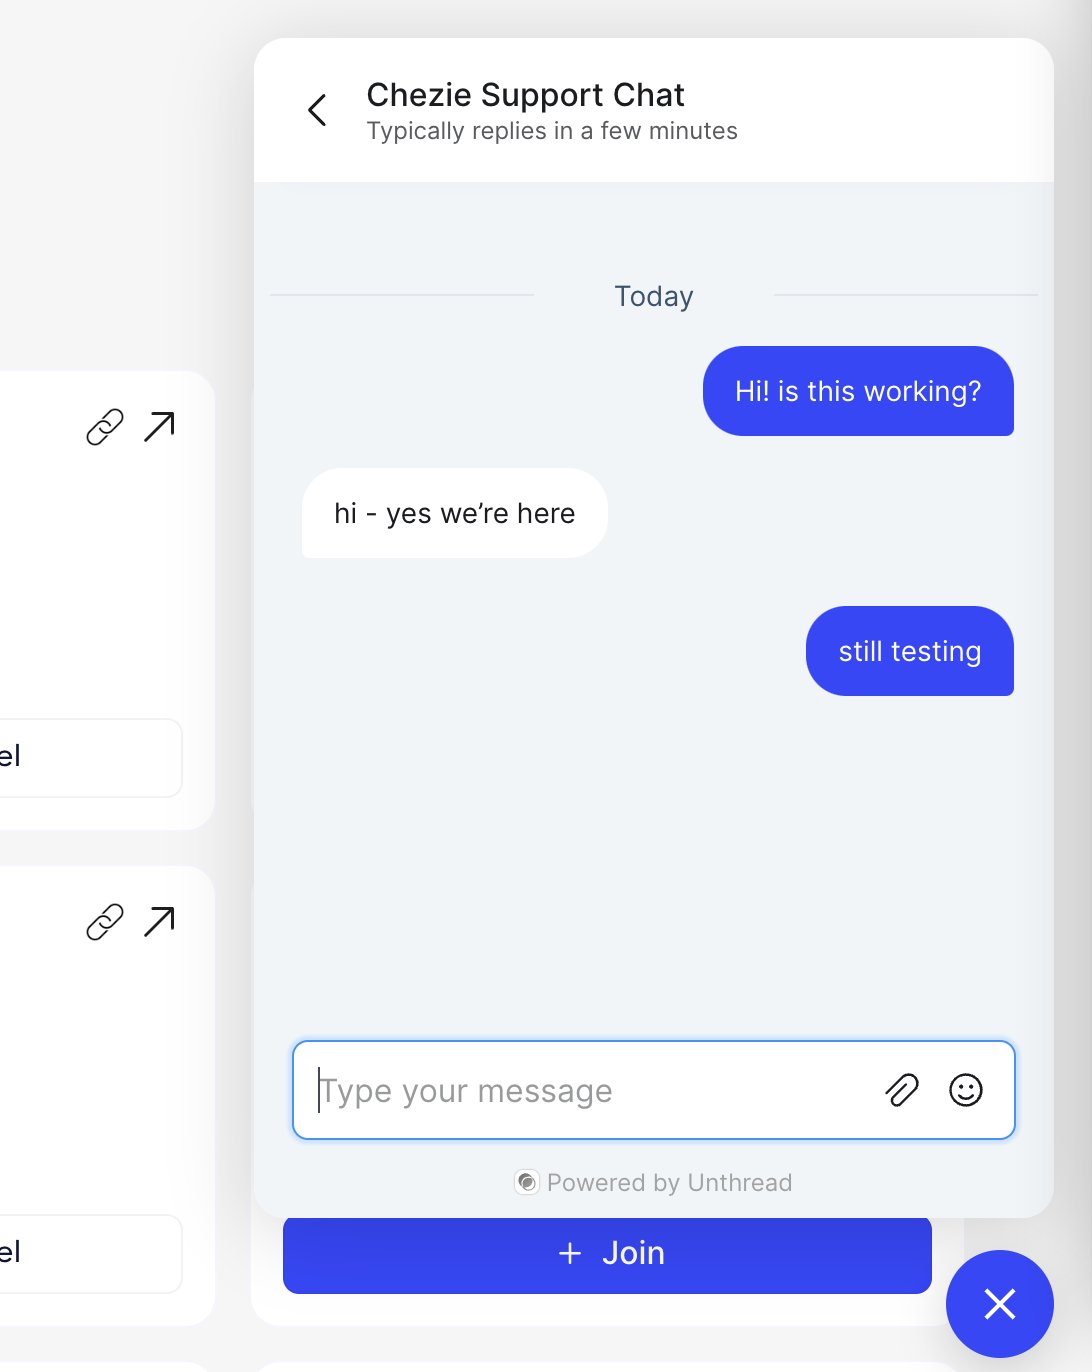Open the emoji picker smiley icon

(x=966, y=1090)
